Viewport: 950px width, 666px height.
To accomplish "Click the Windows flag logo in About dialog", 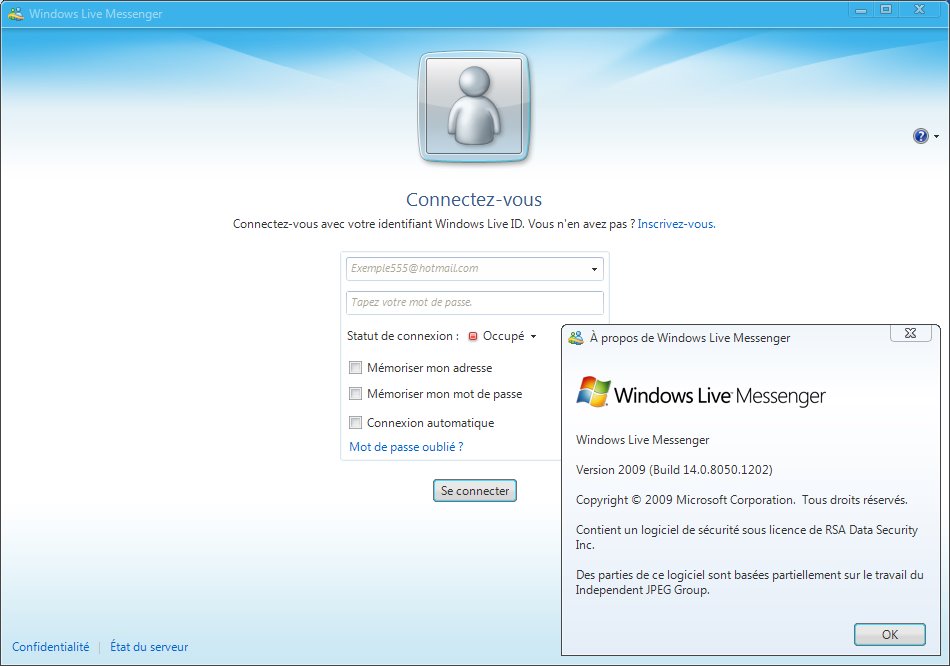I will tap(594, 394).
